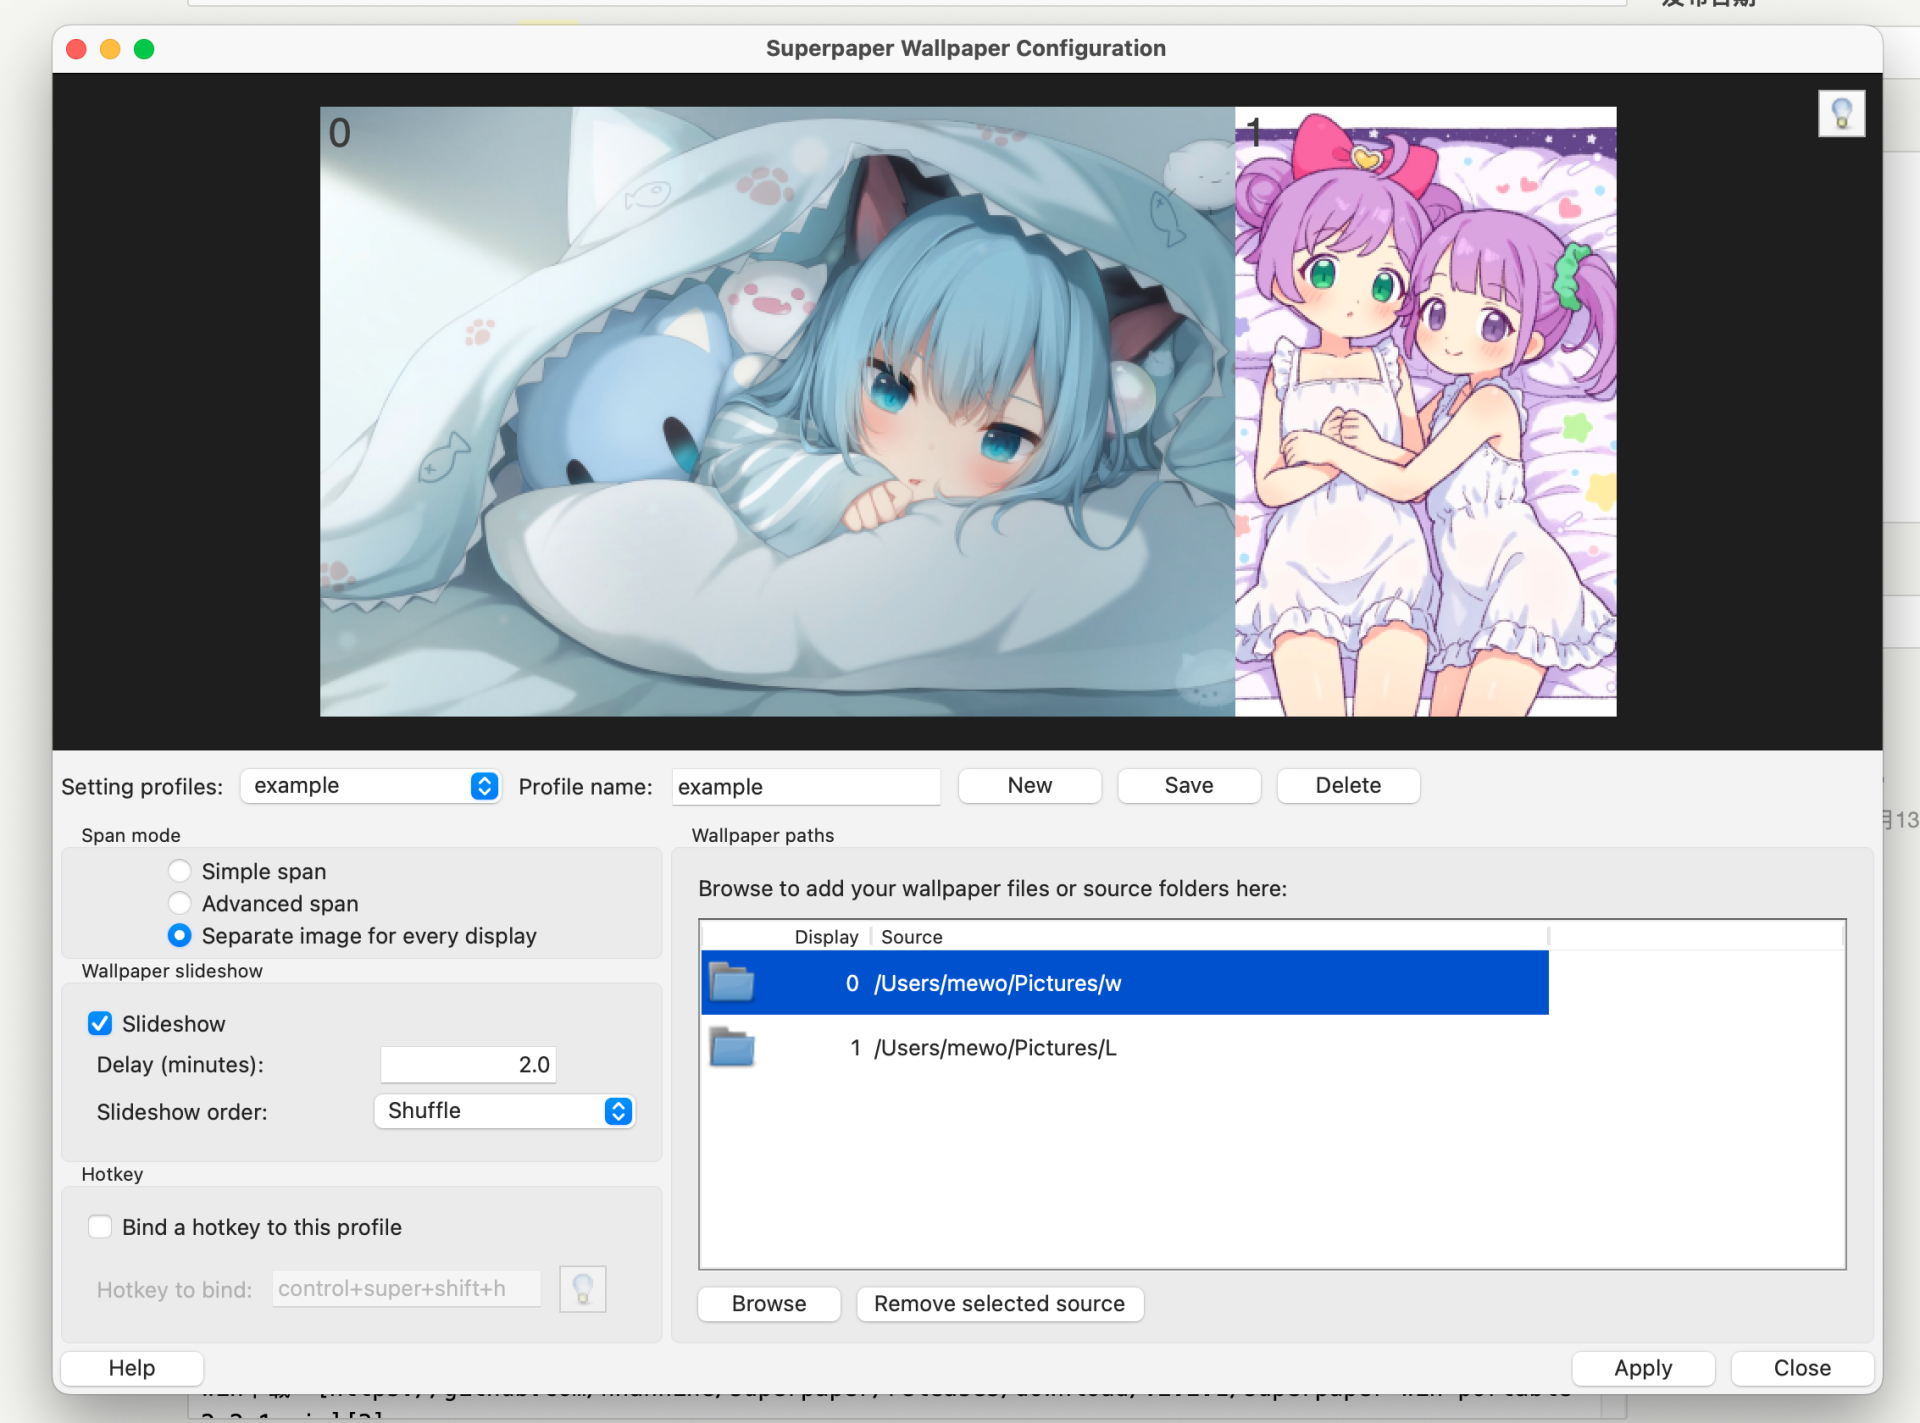Viewport: 1920px width, 1423px height.
Task: Open the Slideshow order Shuffle dropdown
Action: click(505, 1111)
